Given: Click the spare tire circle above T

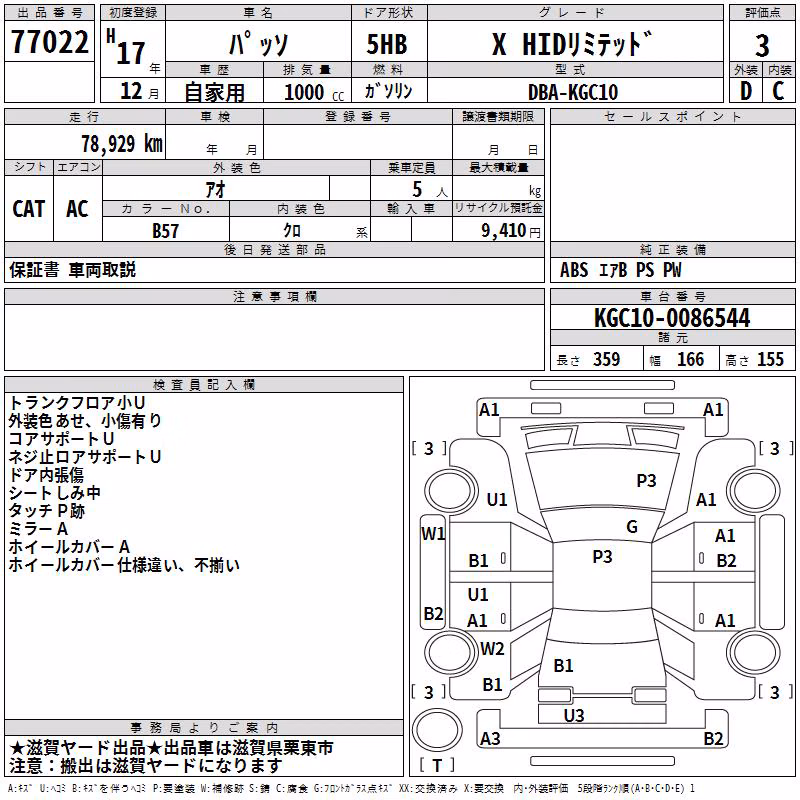Looking at the screenshot, I should [437, 730].
